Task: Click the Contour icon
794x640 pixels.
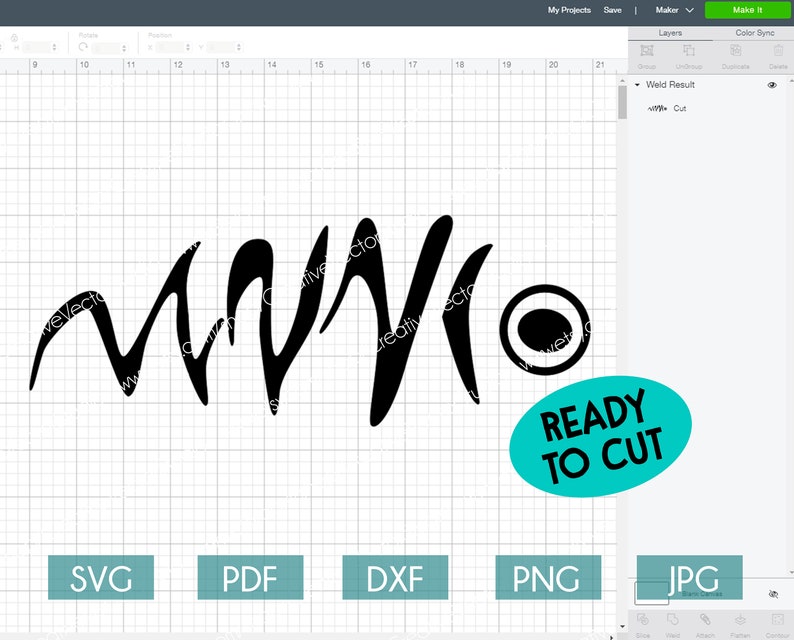Action: tap(777, 619)
